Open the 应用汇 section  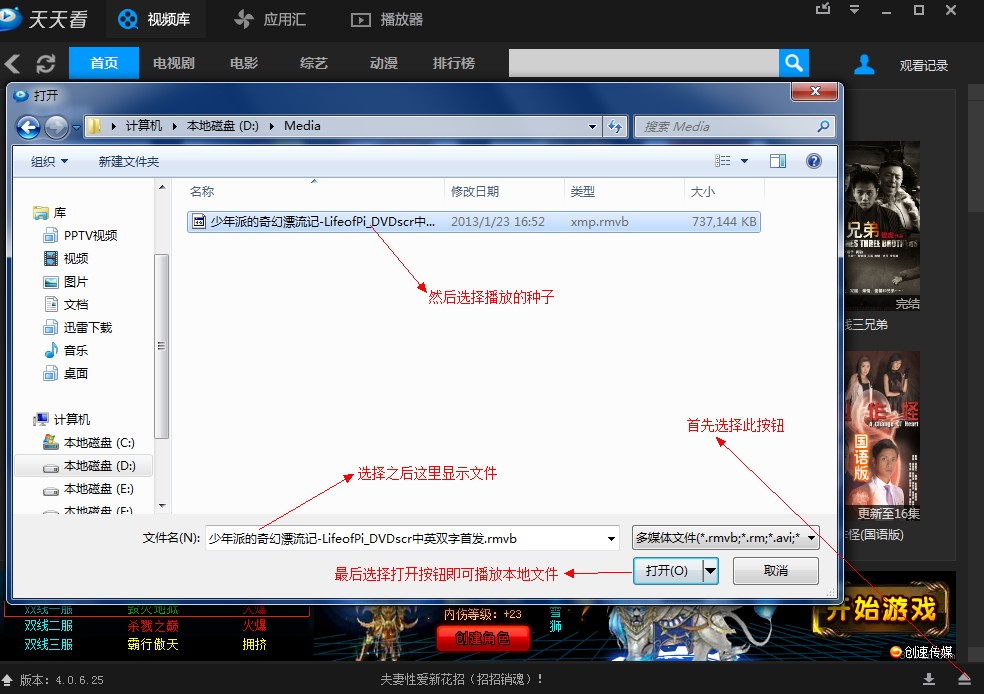(x=268, y=19)
